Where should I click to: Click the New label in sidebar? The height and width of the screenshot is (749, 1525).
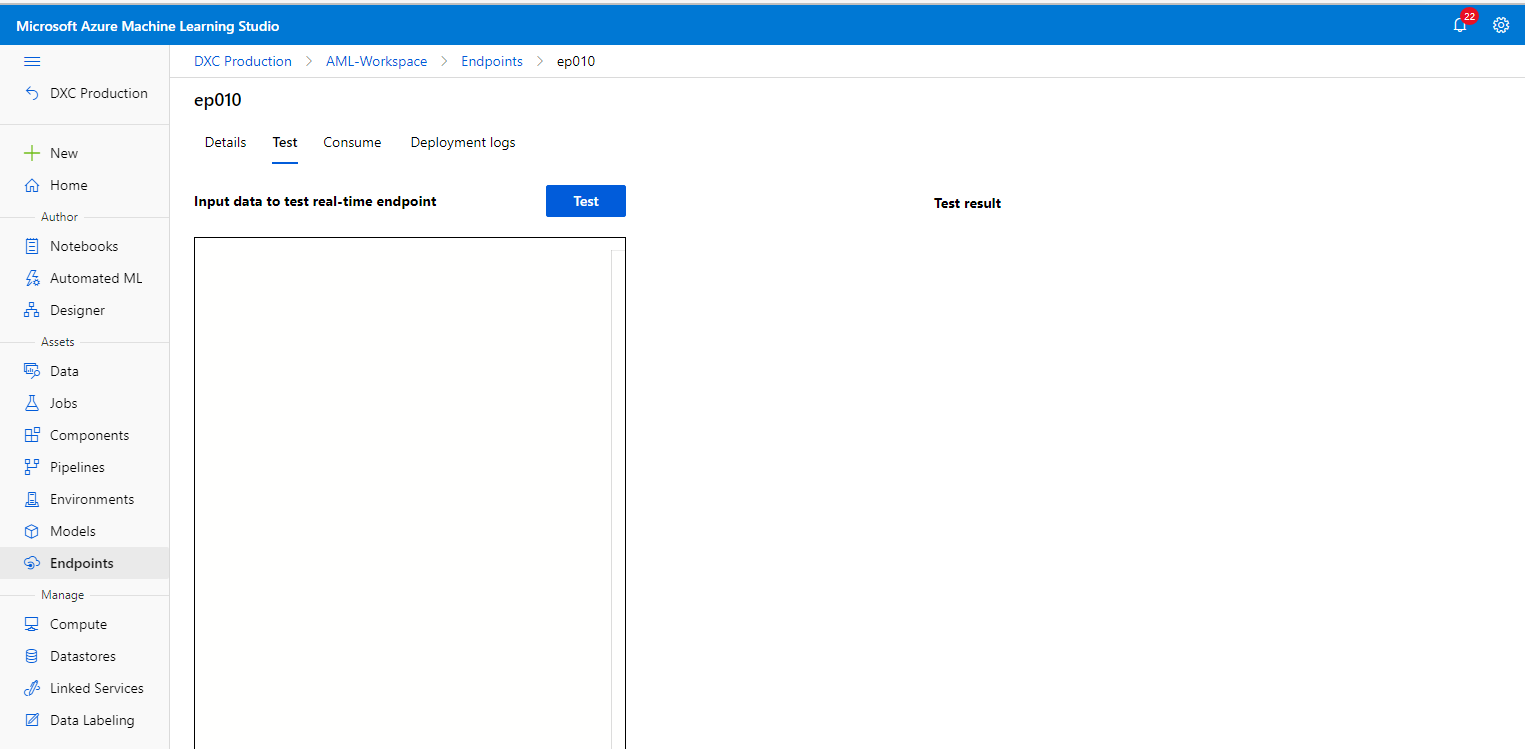tap(64, 153)
